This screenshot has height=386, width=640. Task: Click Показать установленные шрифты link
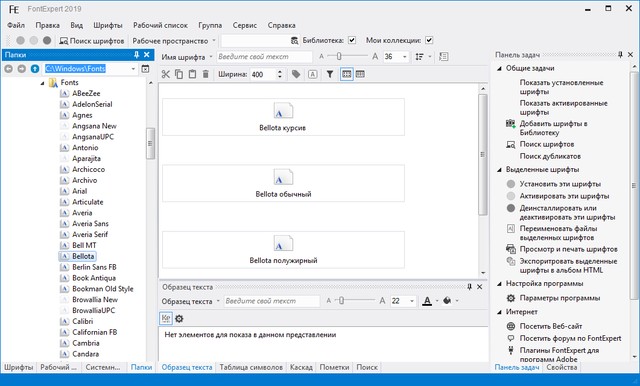[561, 87]
